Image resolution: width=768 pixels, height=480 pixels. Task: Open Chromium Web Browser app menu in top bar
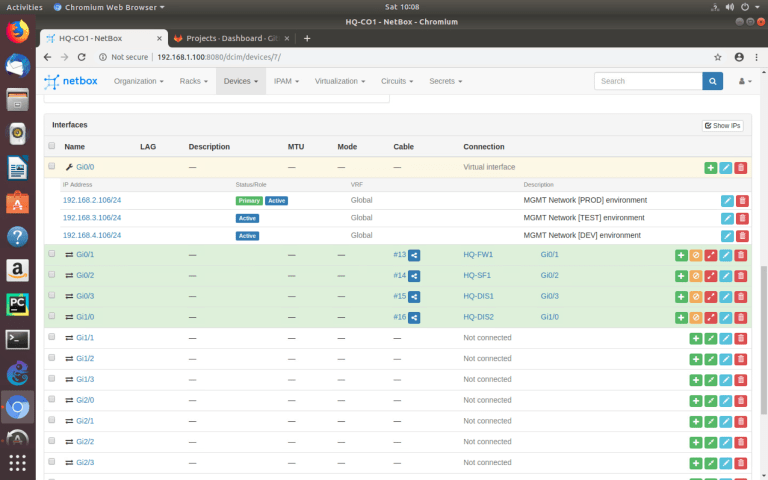pyautogui.click(x=109, y=7)
